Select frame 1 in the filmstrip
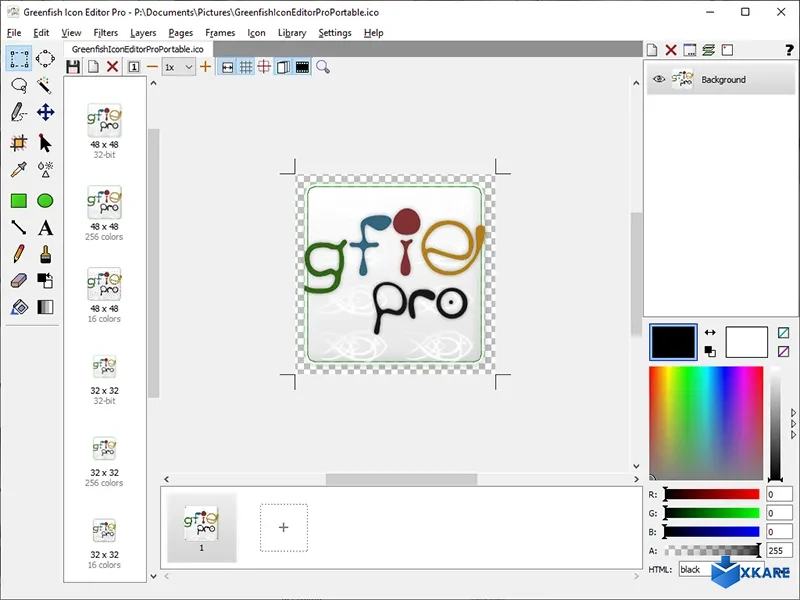Image resolution: width=800 pixels, height=600 pixels. pyautogui.click(x=202, y=528)
